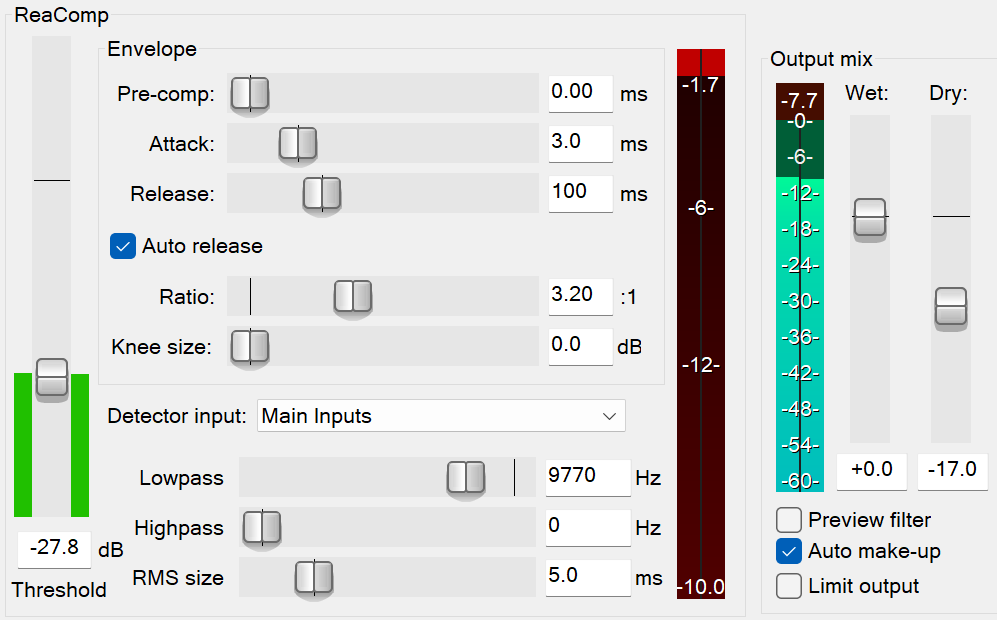Enable the Limit output checkbox

click(788, 586)
